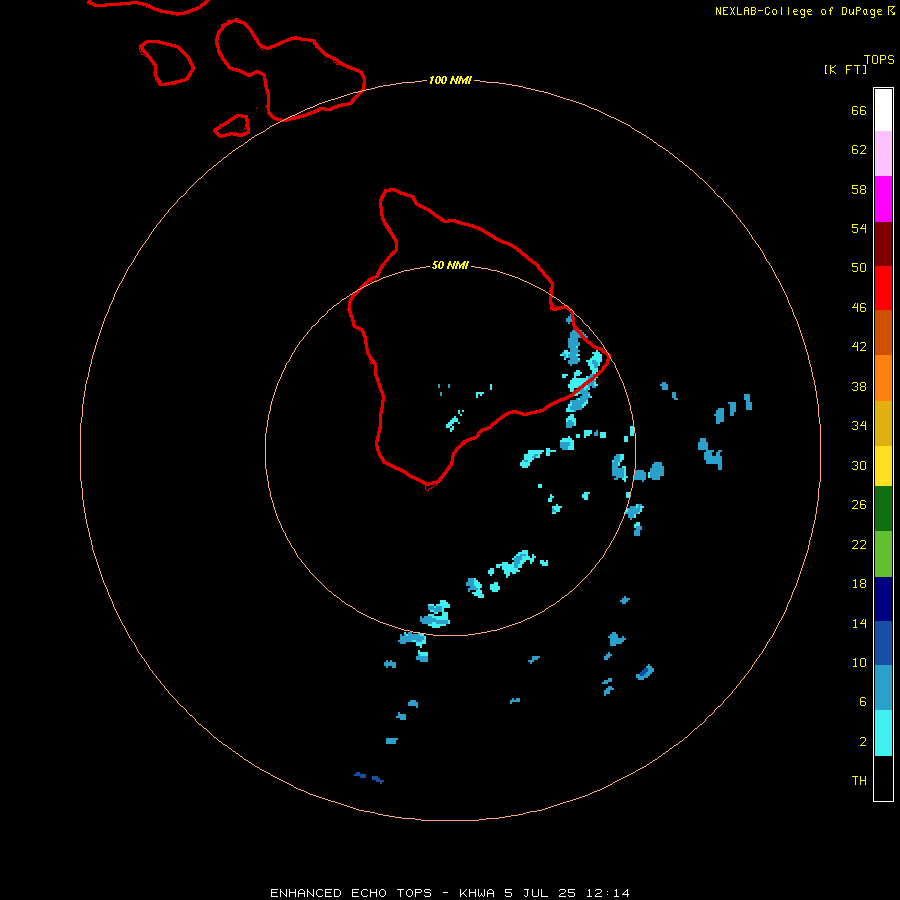Click the legend value 30
900x900 pixels.
click(x=859, y=465)
